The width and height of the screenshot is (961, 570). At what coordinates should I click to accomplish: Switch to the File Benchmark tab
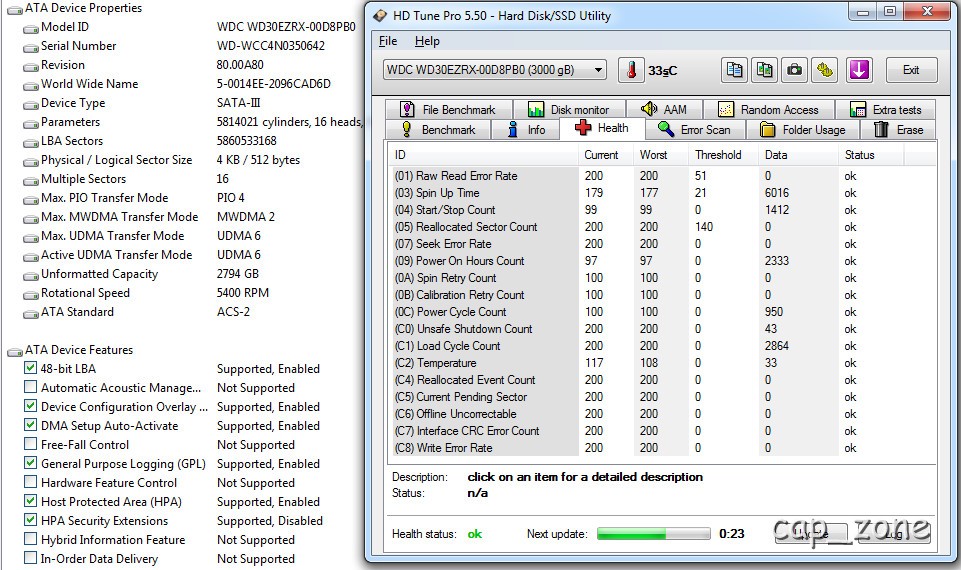point(449,110)
